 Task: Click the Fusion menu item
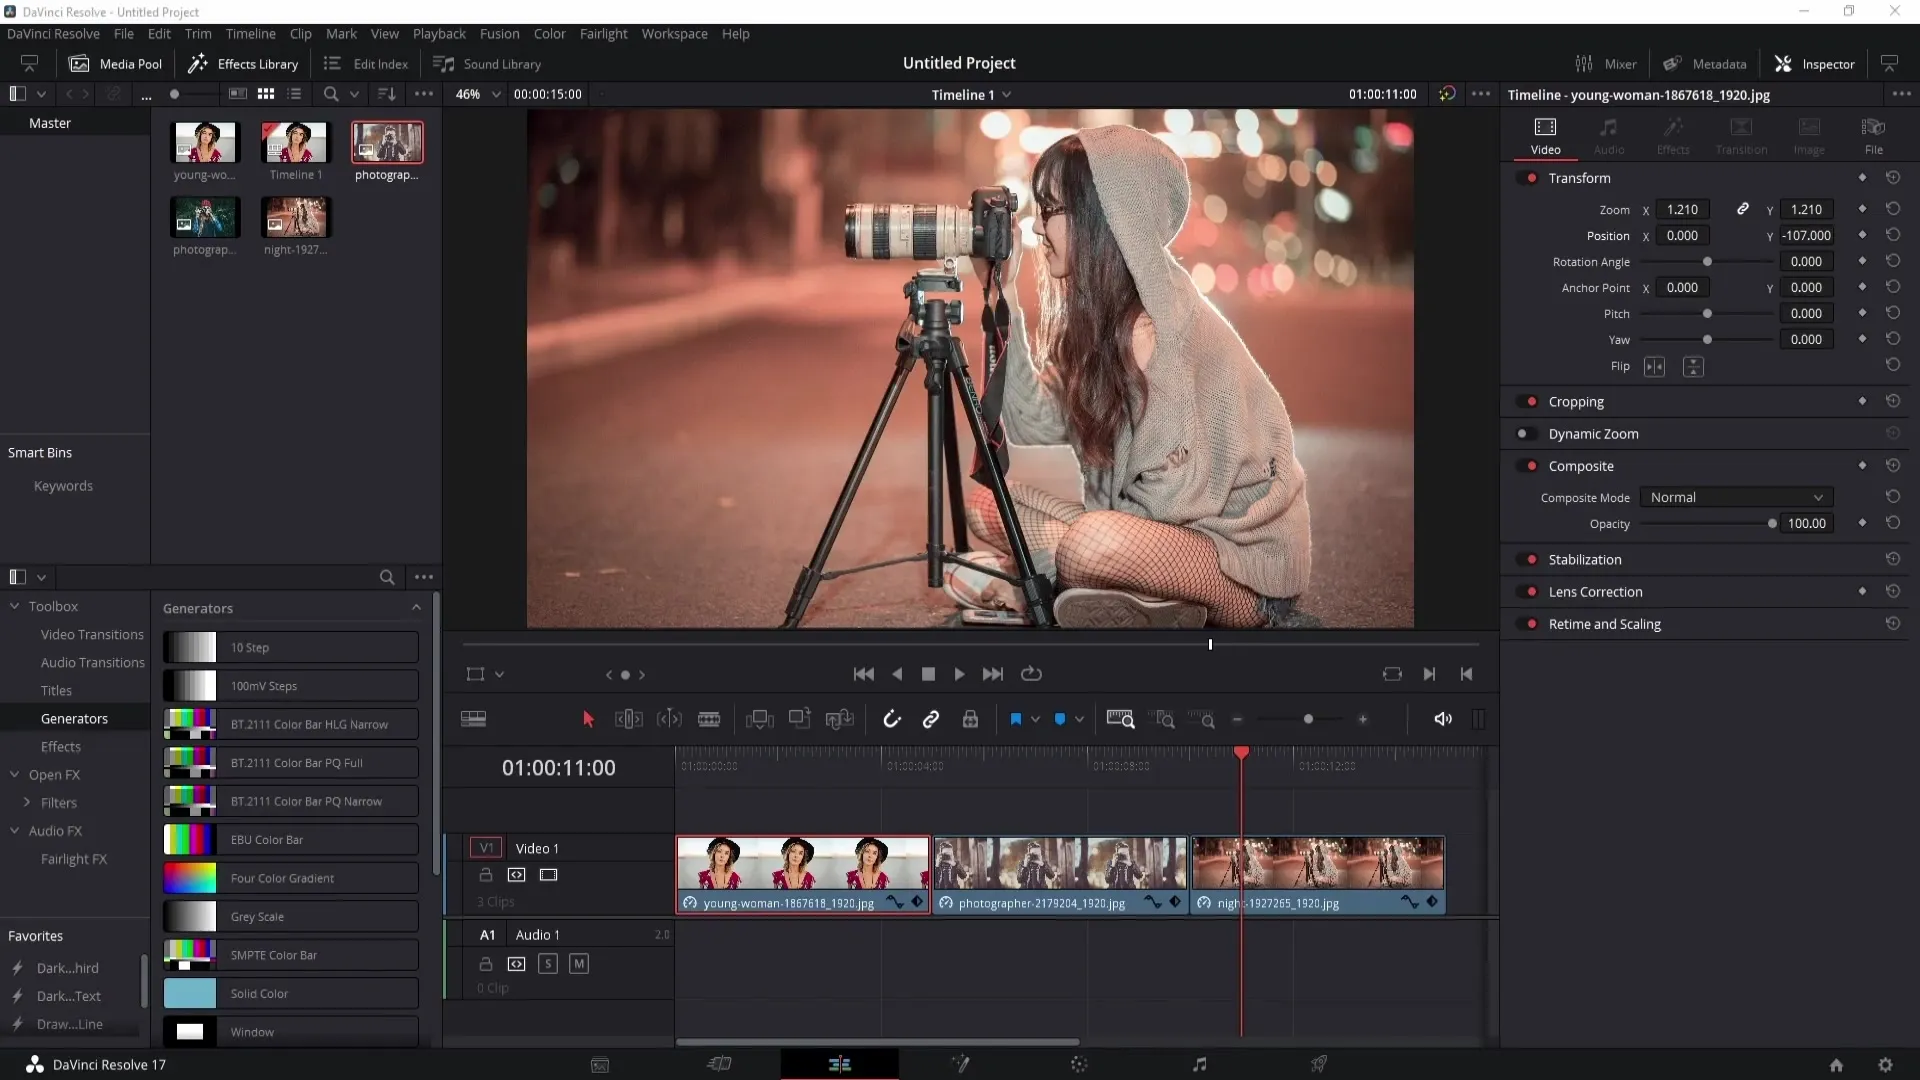498,33
